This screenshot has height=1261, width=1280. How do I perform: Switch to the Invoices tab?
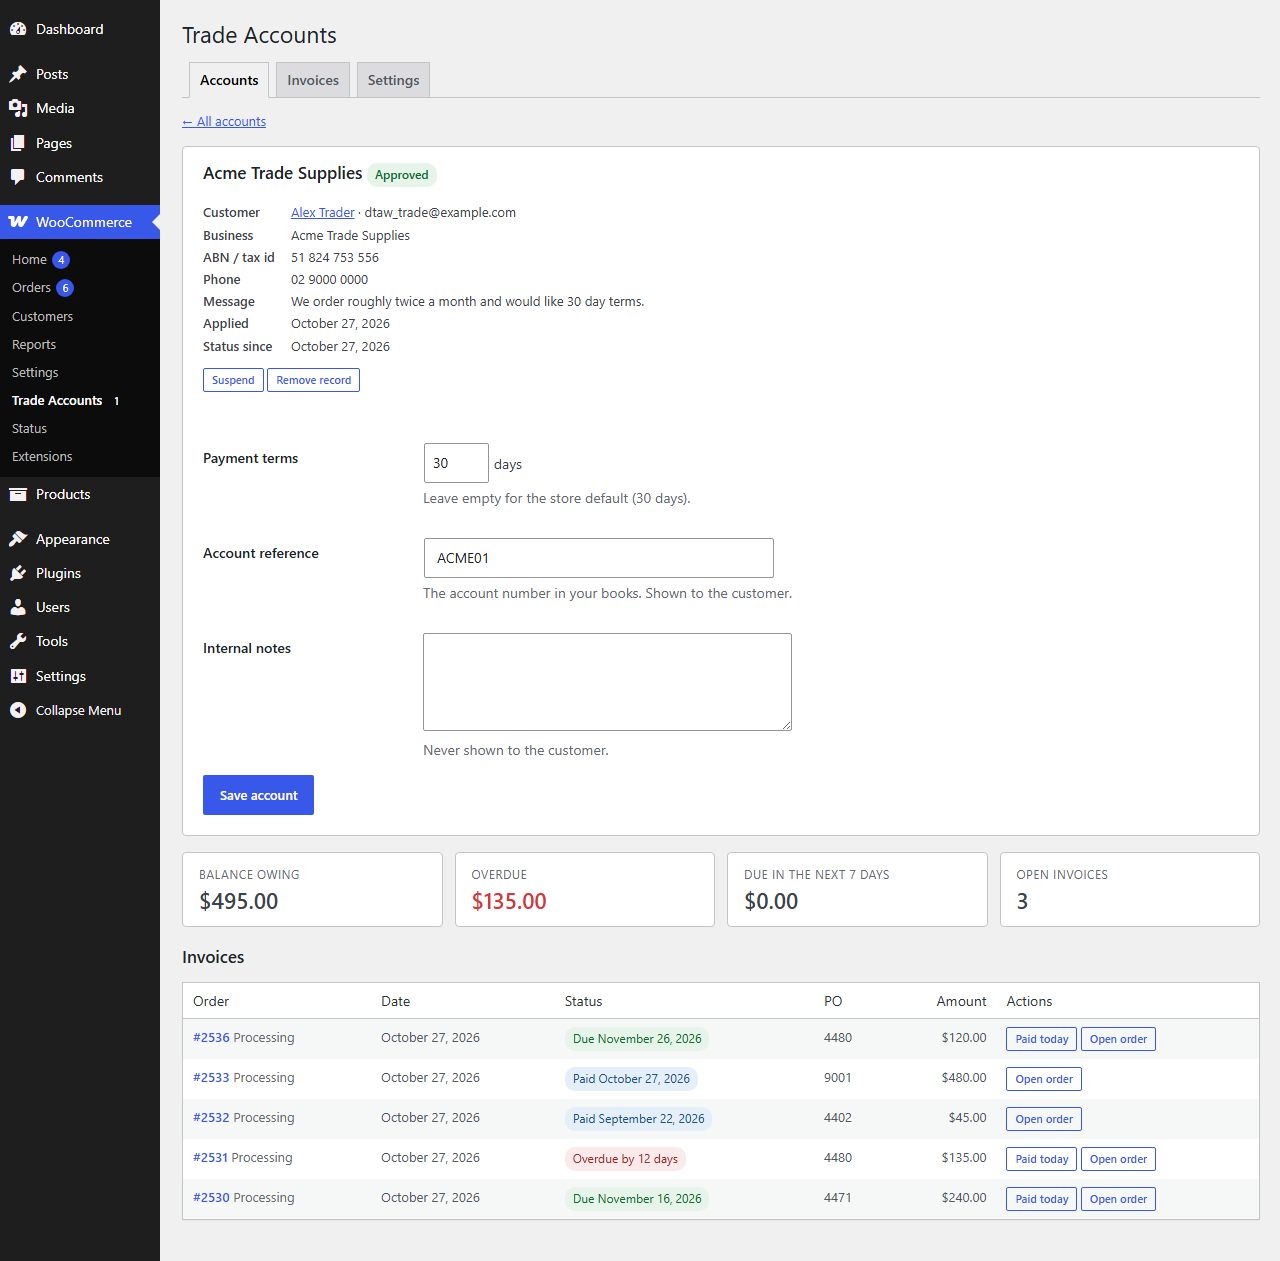(x=313, y=80)
